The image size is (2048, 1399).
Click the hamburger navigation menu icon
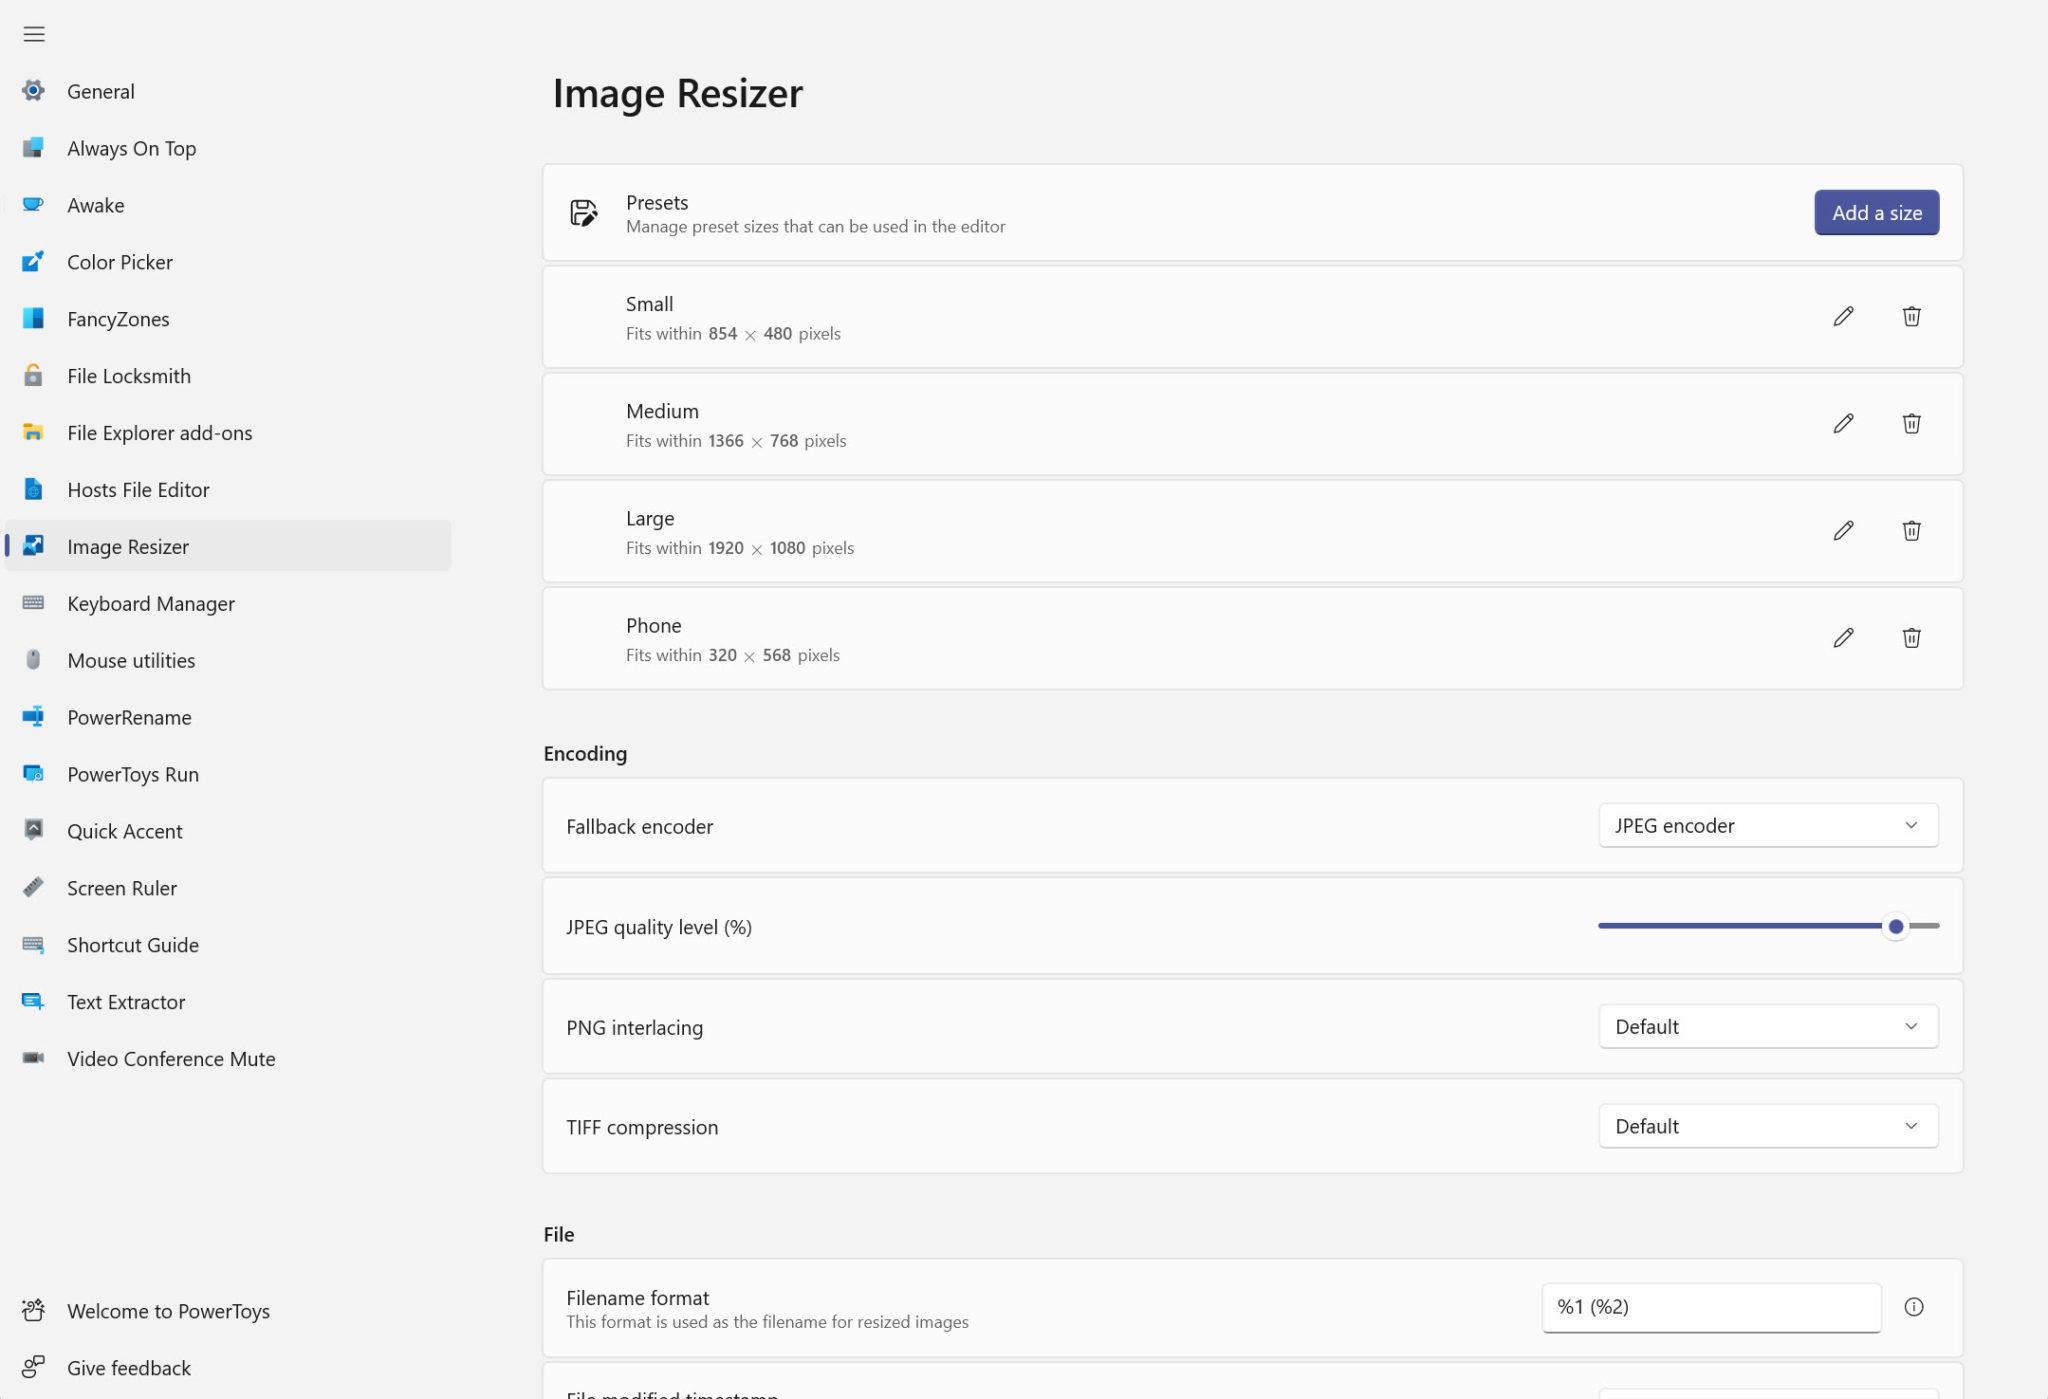pos(34,34)
